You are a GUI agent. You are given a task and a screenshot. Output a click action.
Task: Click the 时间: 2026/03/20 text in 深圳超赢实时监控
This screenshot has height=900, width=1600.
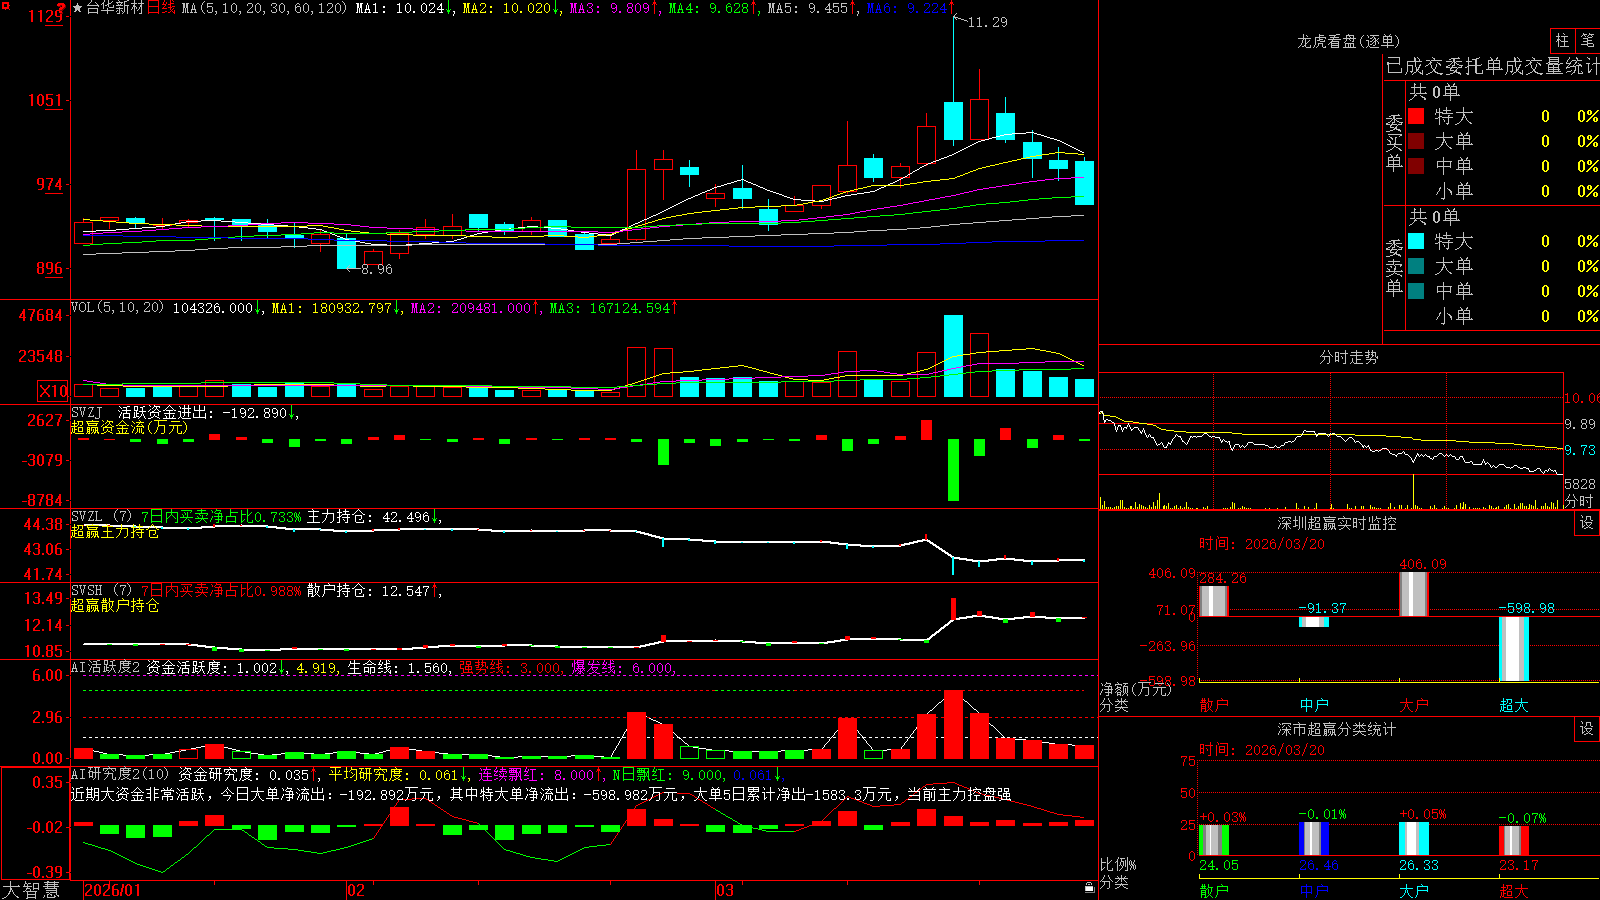point(1262,544)
